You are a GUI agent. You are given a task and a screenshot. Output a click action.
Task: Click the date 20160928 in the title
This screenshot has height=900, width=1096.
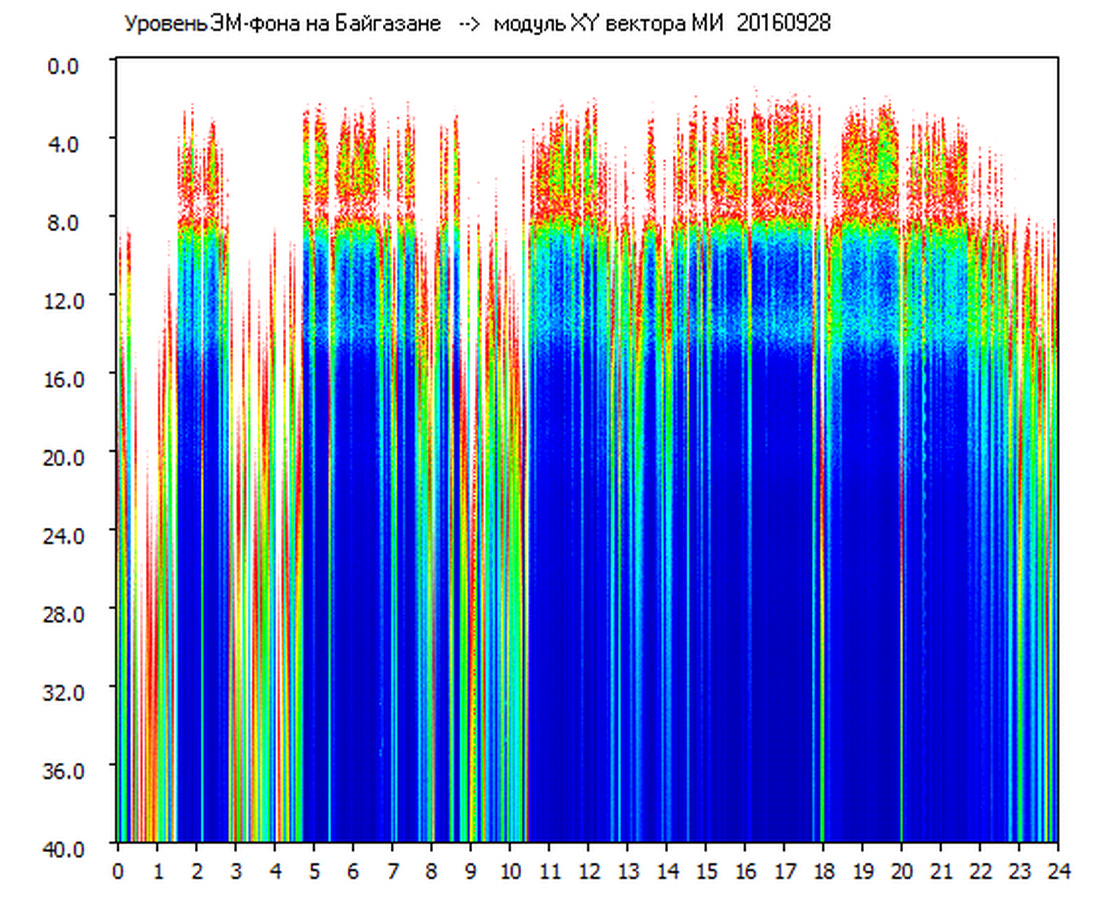(x=783, y=25)
